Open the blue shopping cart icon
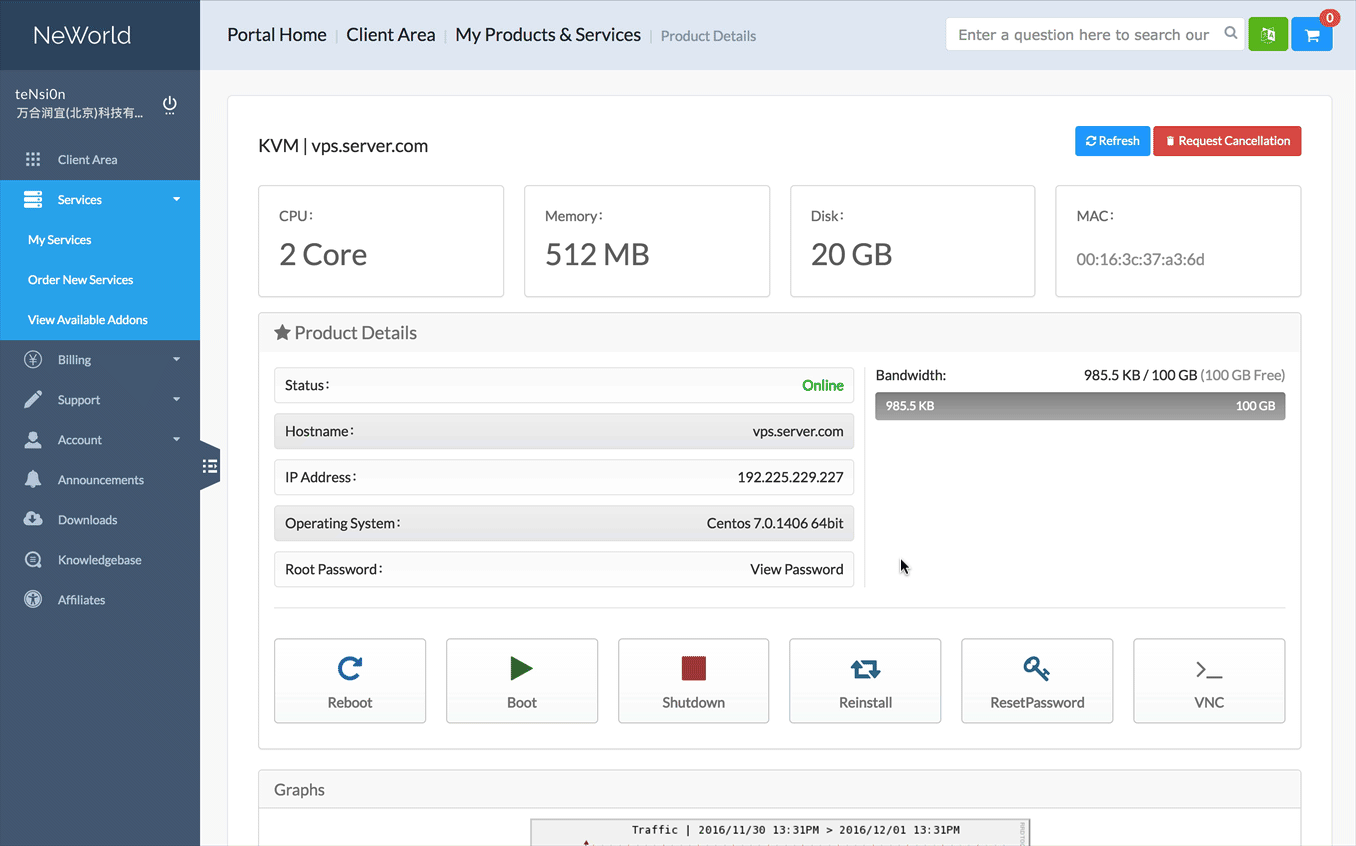The width and height of the screenshot is (1356, 846). [x=1312, y=35]
